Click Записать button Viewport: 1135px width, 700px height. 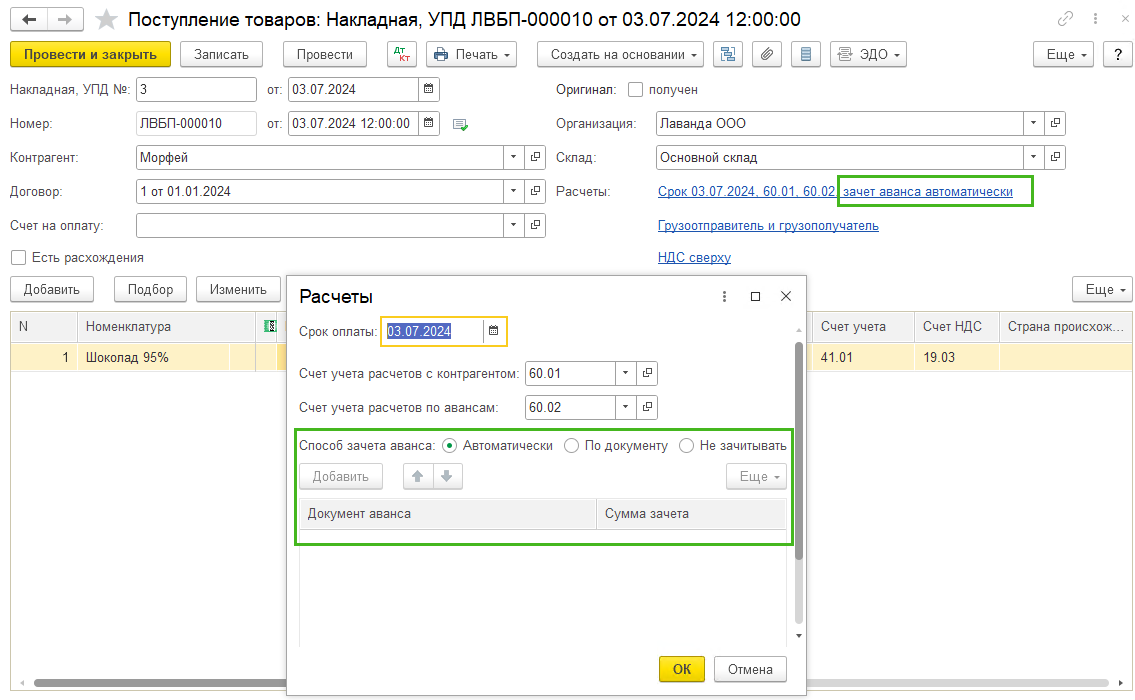coord(221,54)
